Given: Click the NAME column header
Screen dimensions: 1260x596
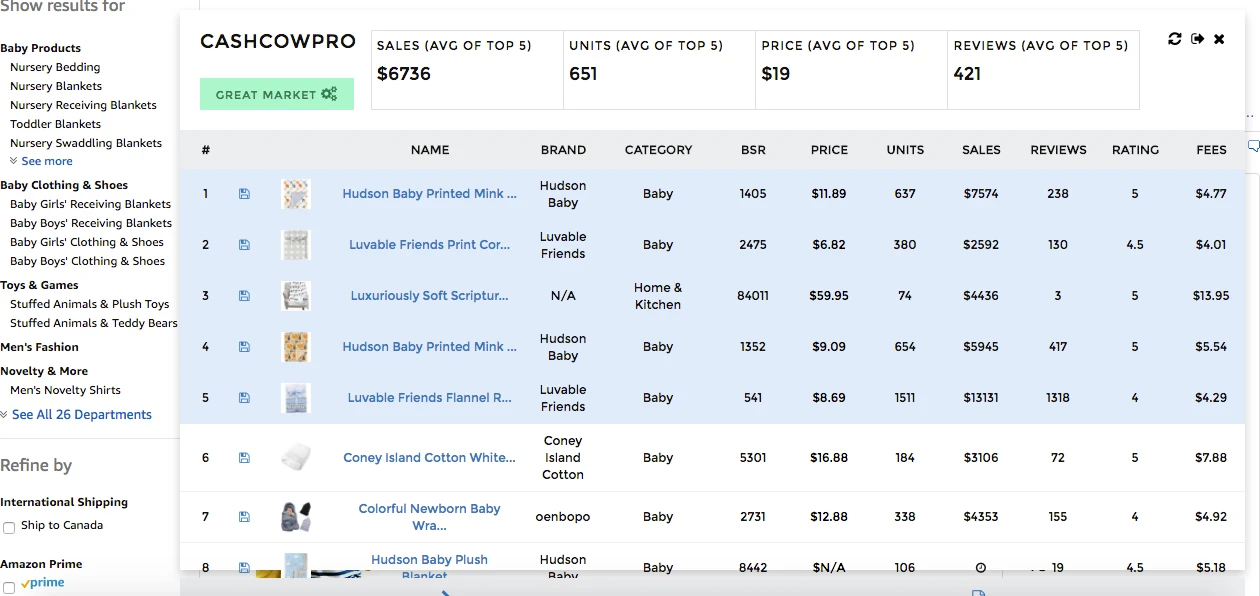Looking at the screenshot, I should pos(430,150).
